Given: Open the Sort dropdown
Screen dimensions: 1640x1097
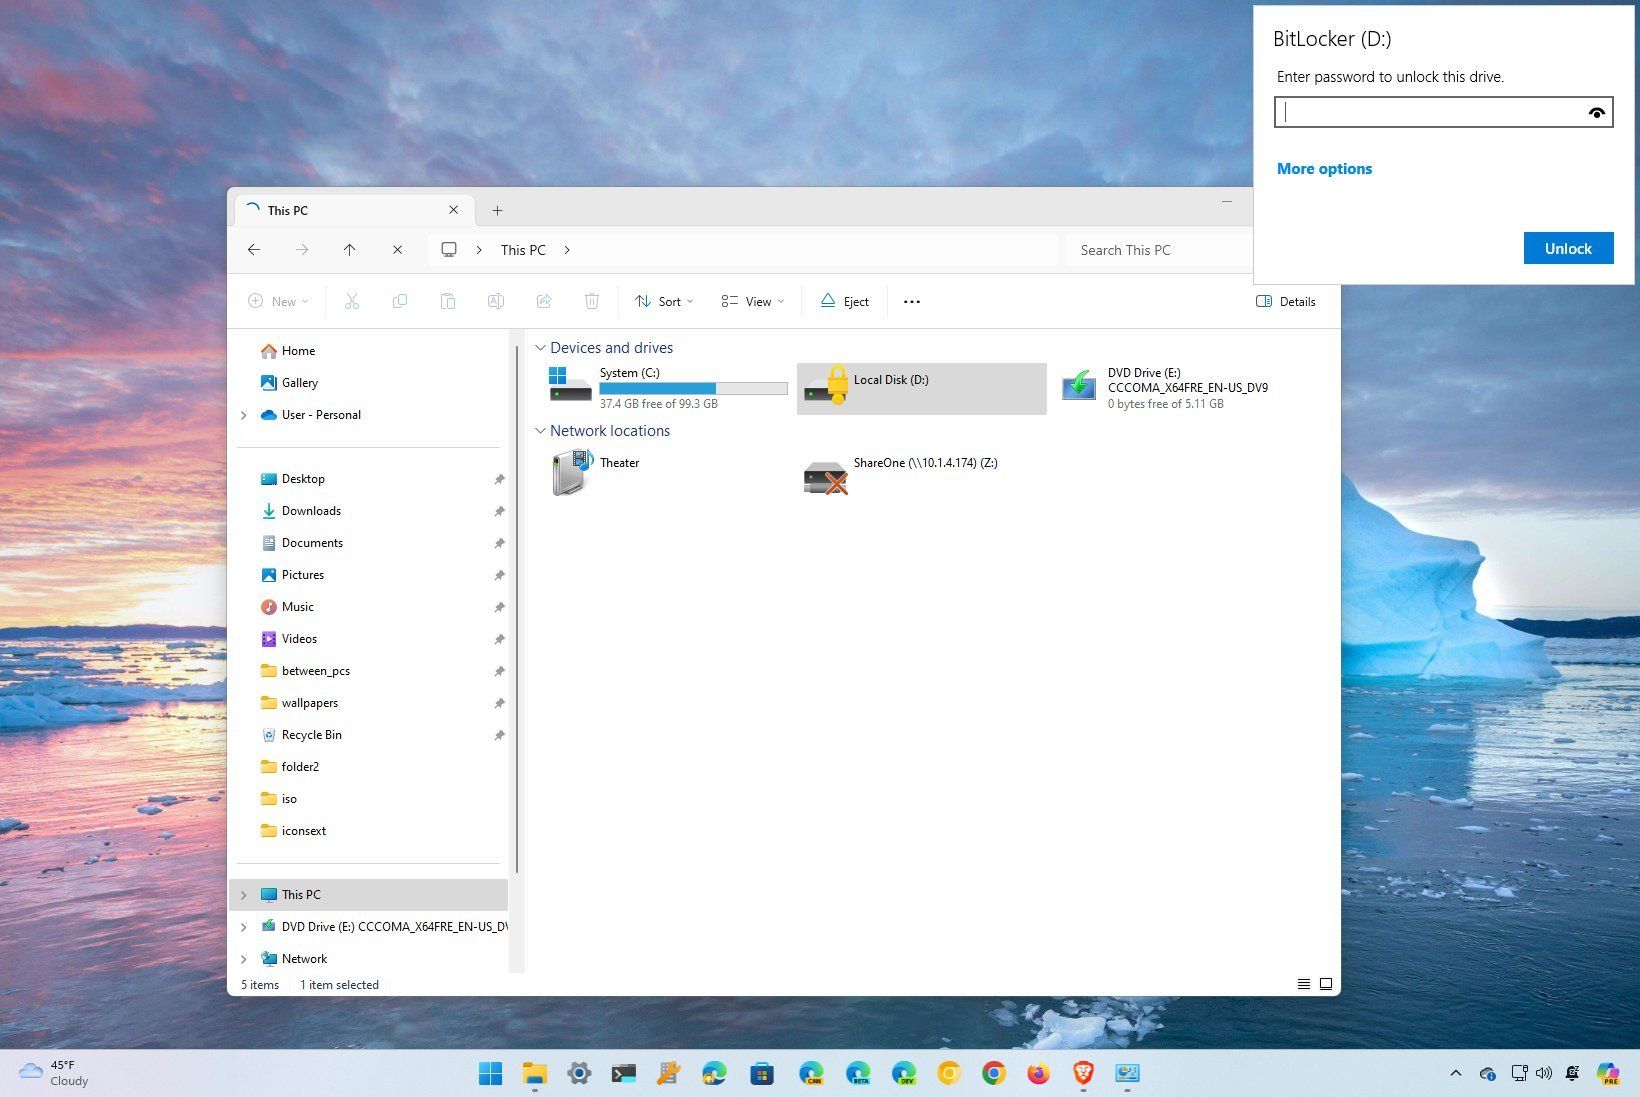Looking at the screenshot, I should click(663, 301).
